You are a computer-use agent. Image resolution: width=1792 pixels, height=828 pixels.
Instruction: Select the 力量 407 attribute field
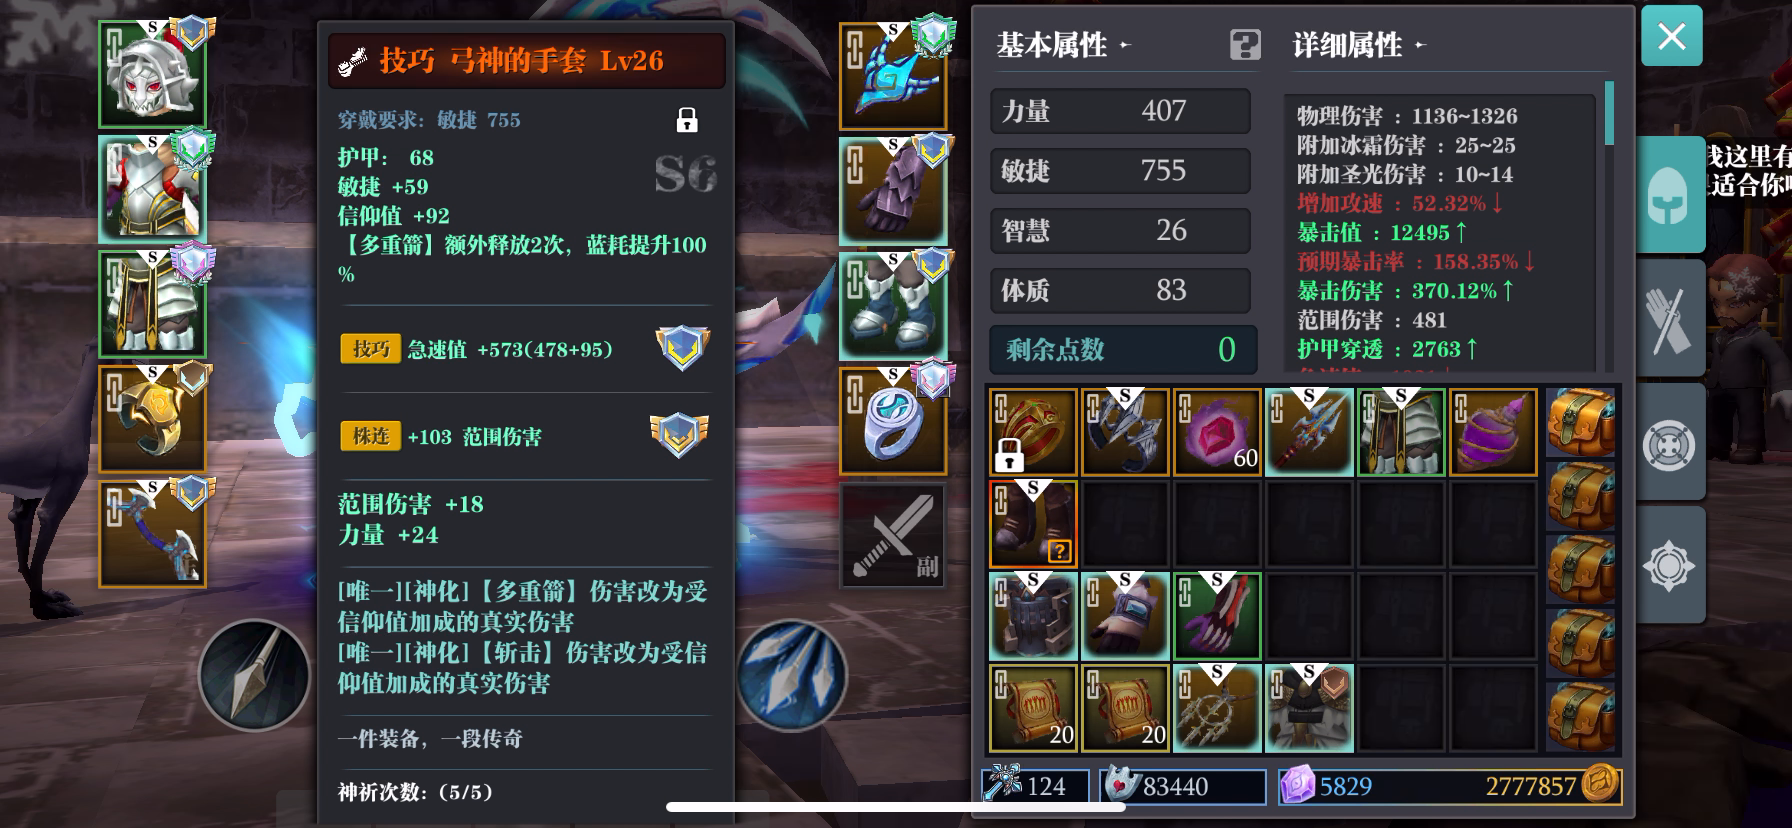[x=1120, y=111]
